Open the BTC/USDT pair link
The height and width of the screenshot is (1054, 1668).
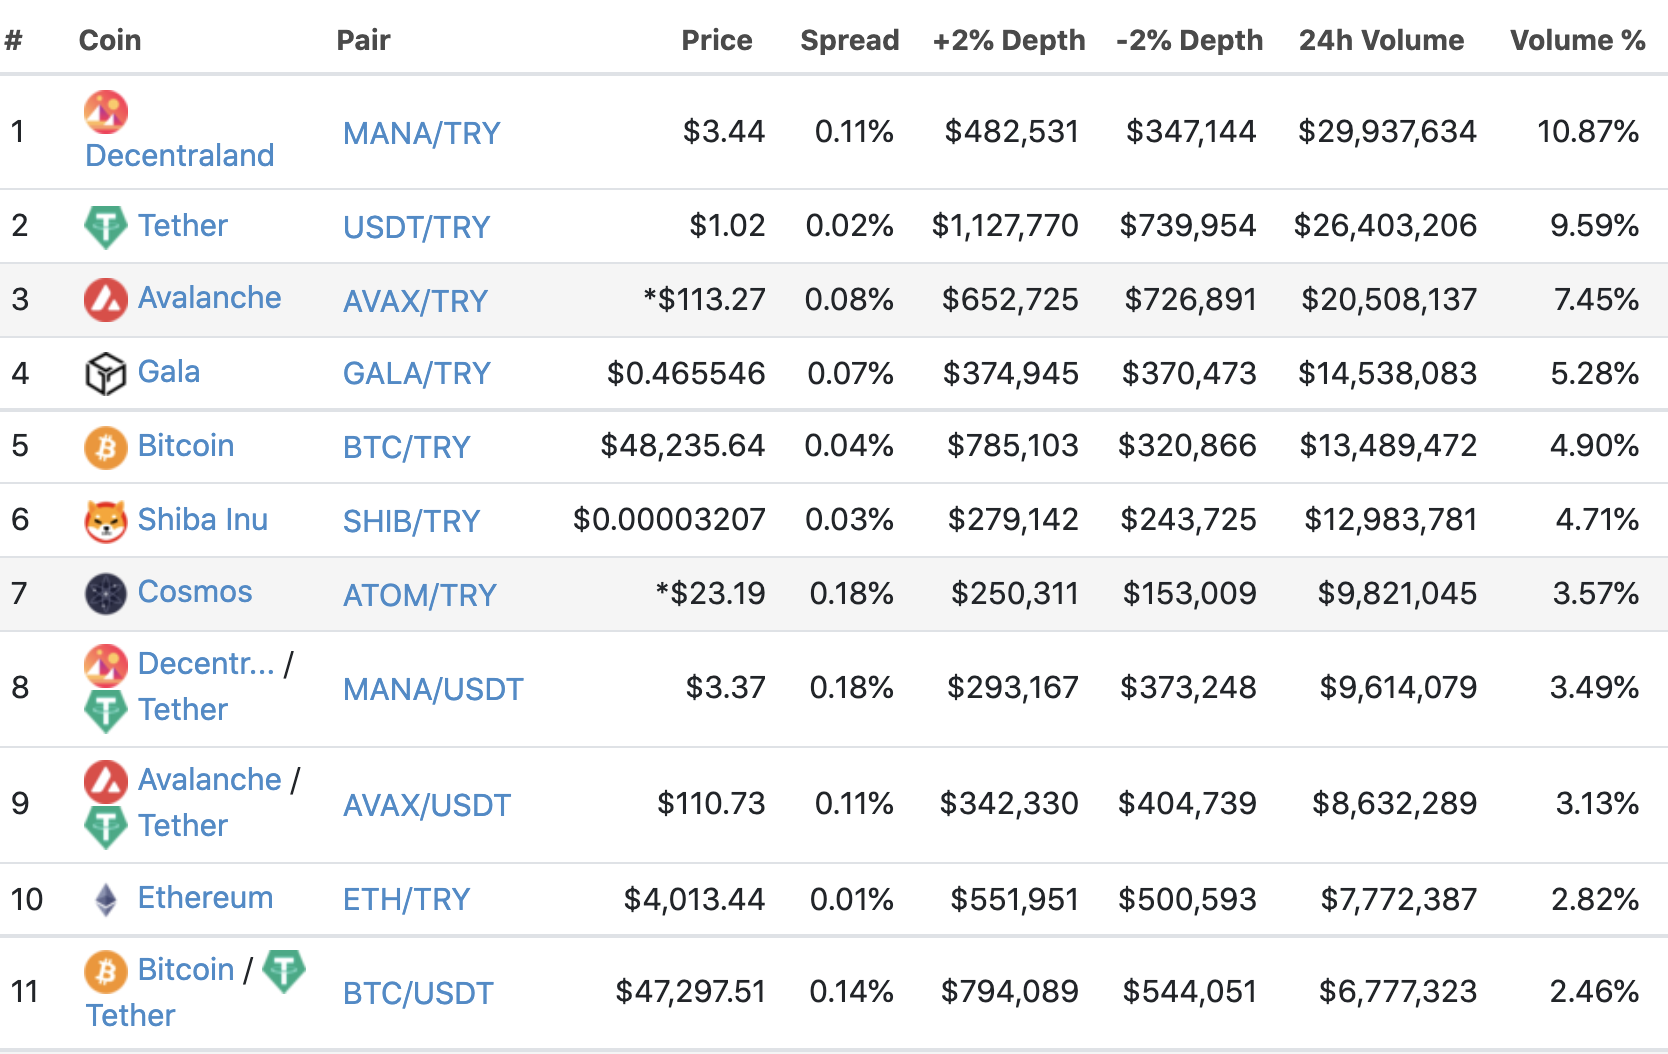pos(418,993)
